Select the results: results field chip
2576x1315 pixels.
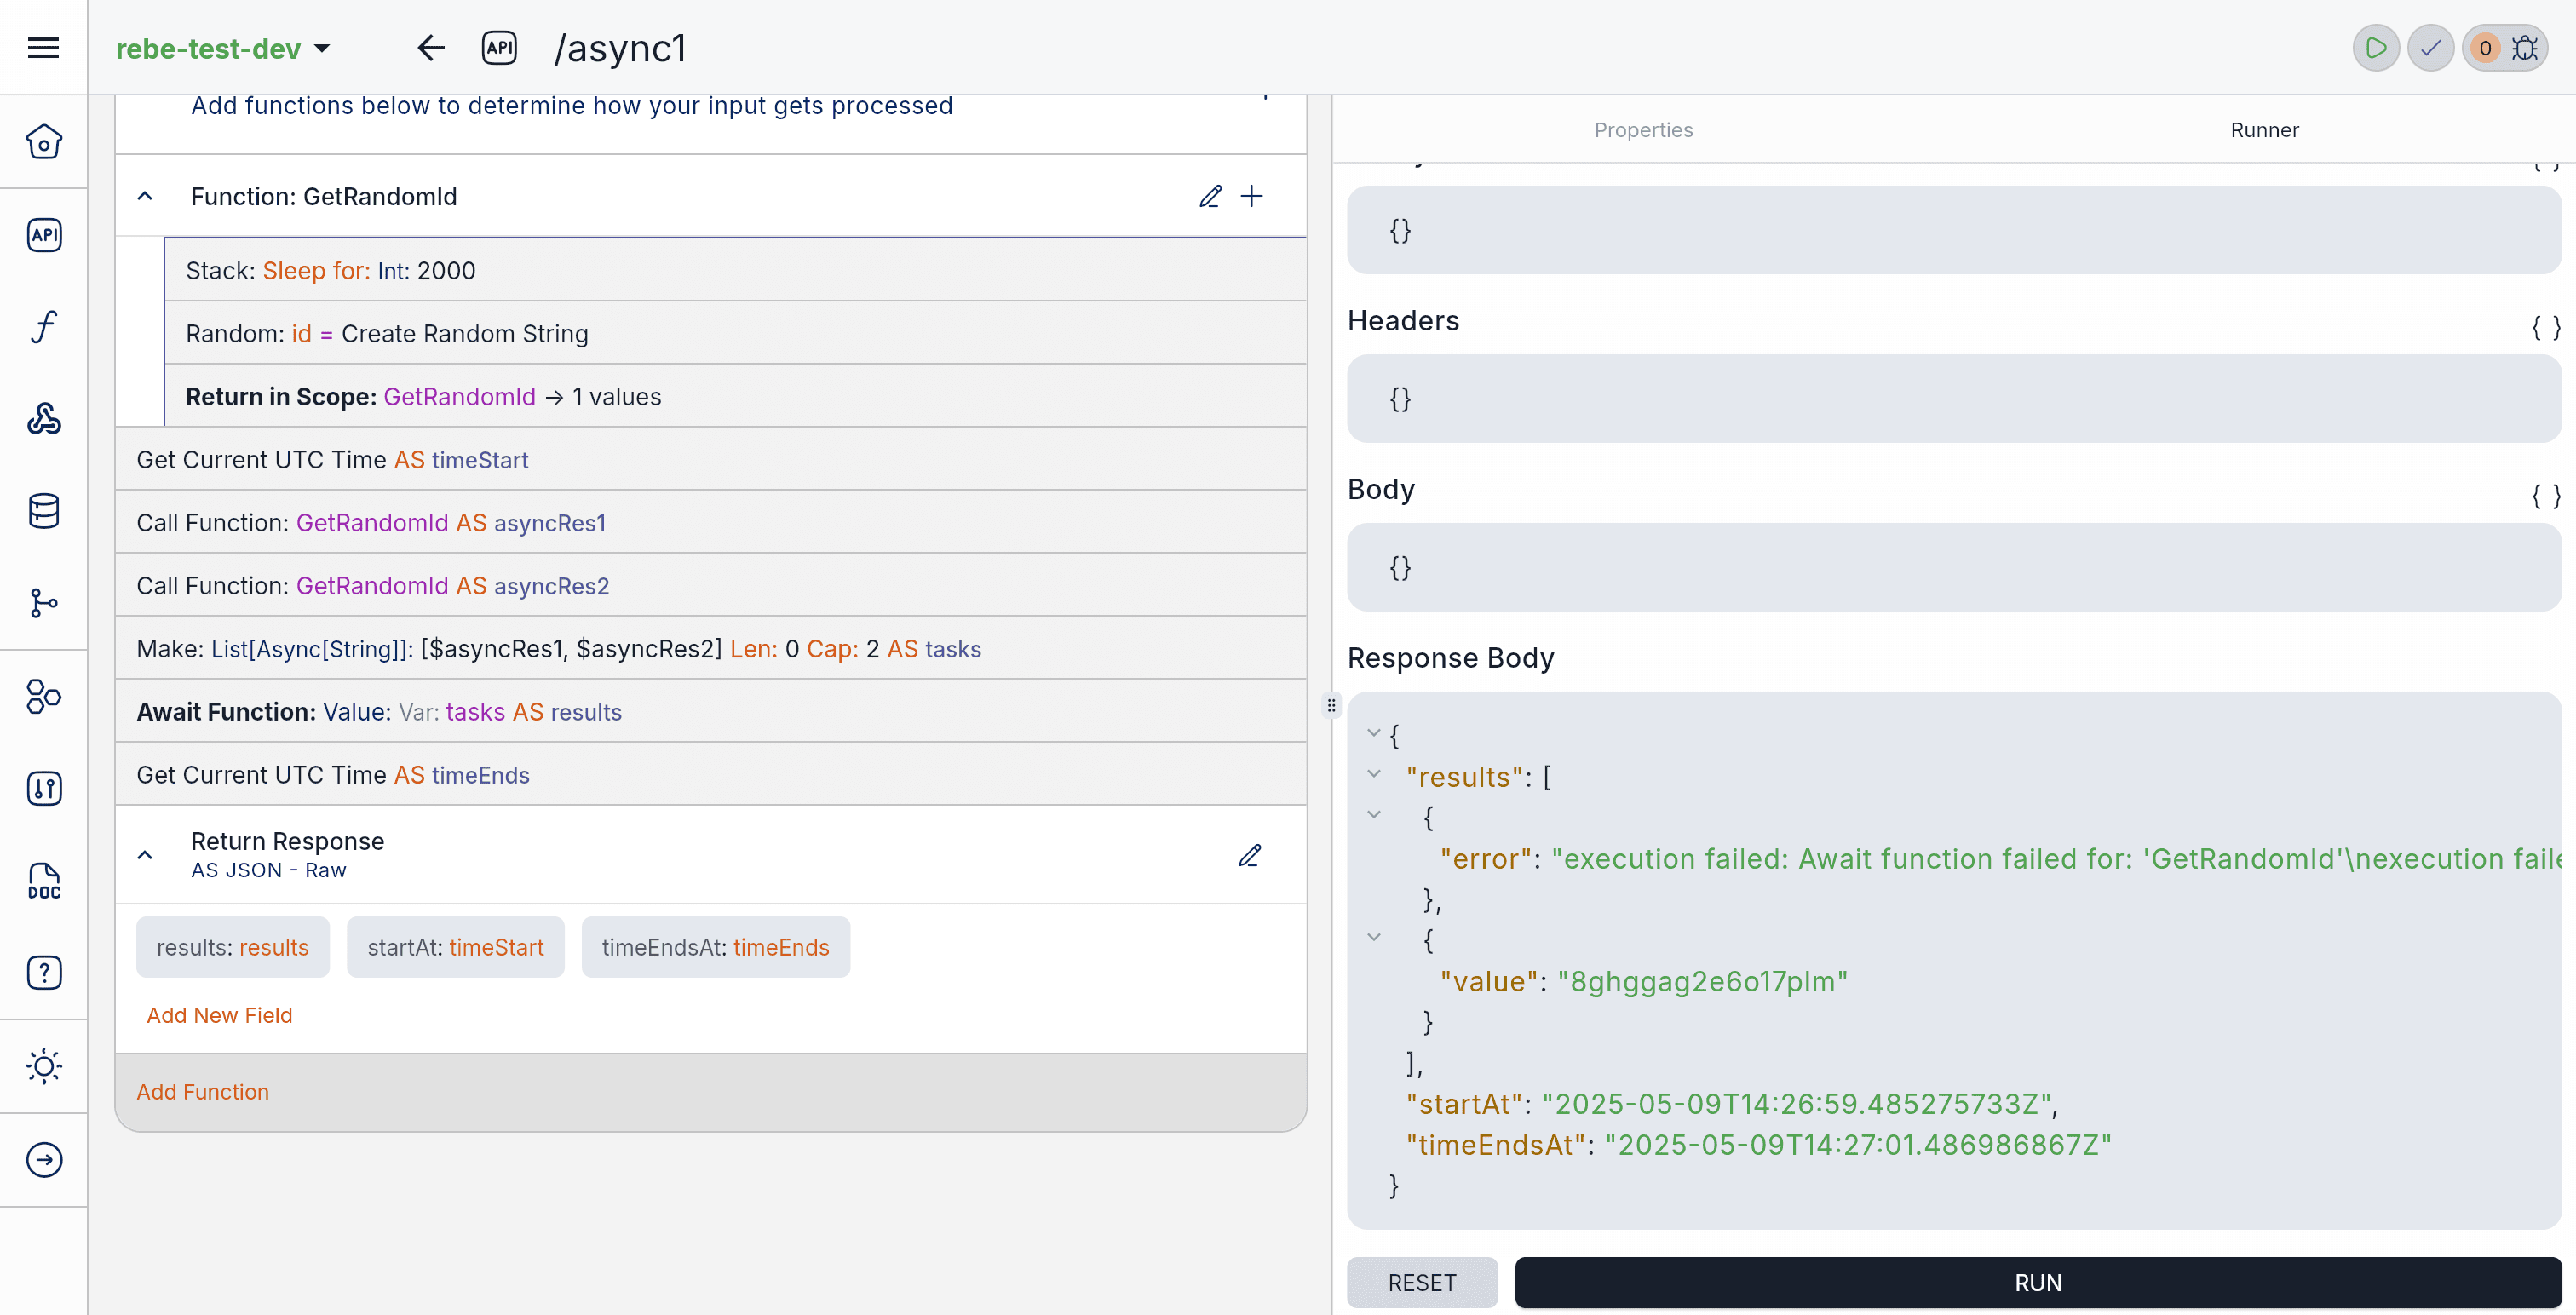pos(232,947)
